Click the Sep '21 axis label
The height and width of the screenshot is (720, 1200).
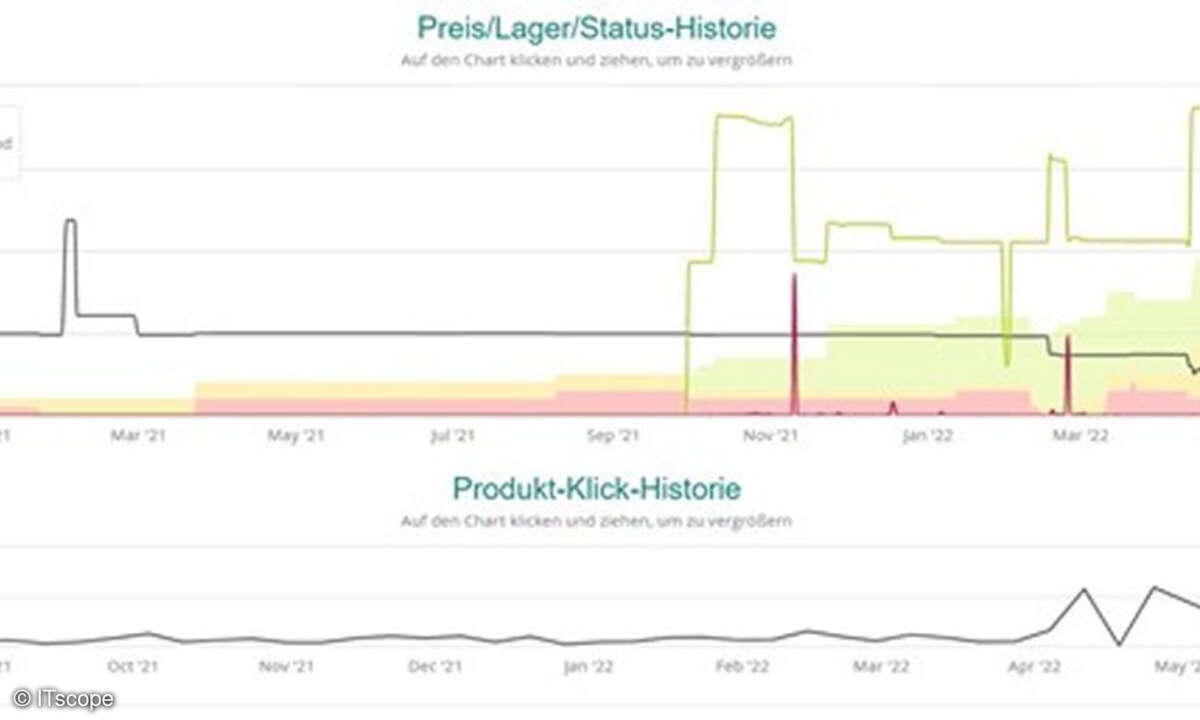click(613, 435)
